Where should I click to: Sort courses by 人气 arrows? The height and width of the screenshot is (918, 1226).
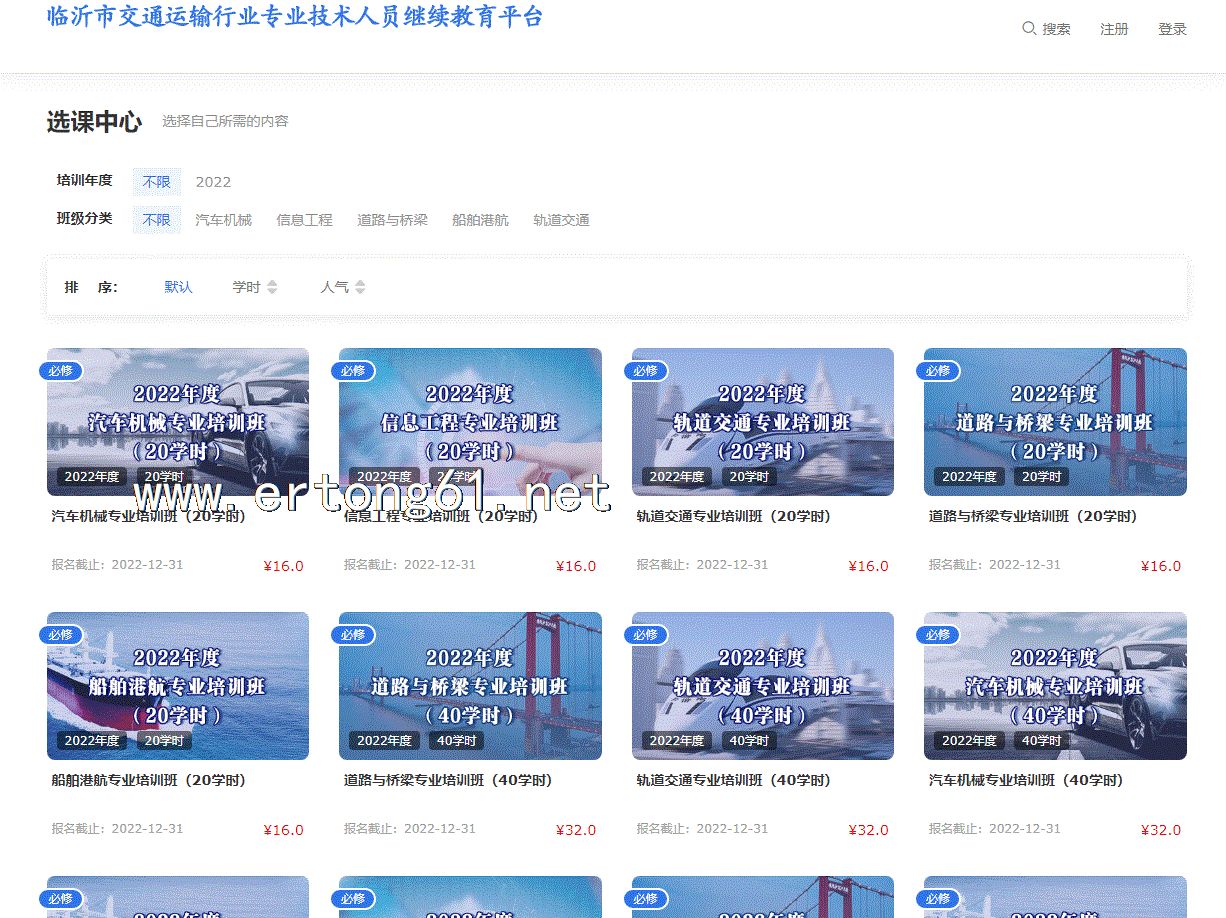coord(360,287)
